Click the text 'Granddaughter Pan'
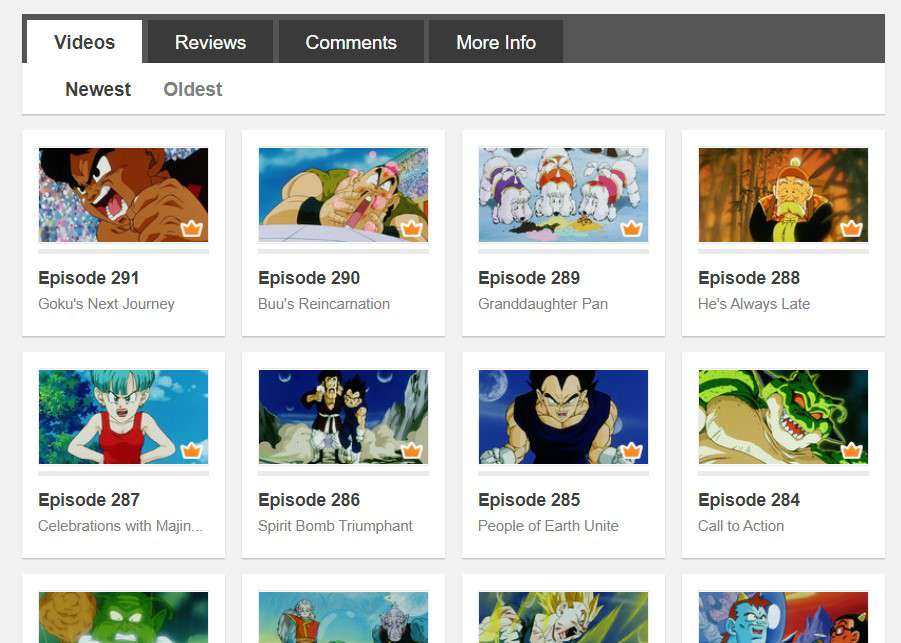This screenshot has width=901, height=643. pyautogui.click(x=543, y=304)
